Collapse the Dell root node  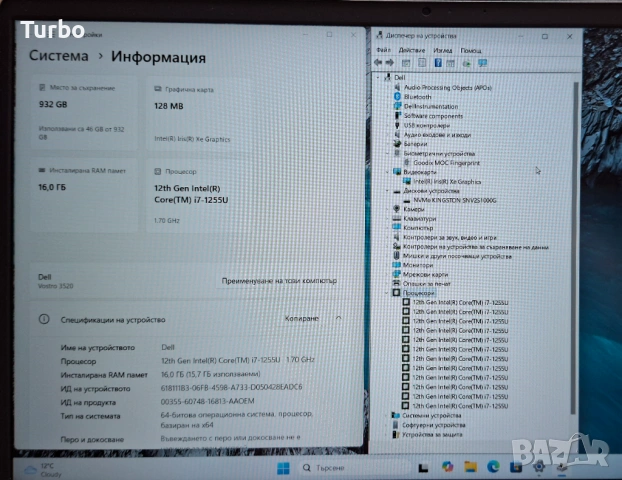378,77
